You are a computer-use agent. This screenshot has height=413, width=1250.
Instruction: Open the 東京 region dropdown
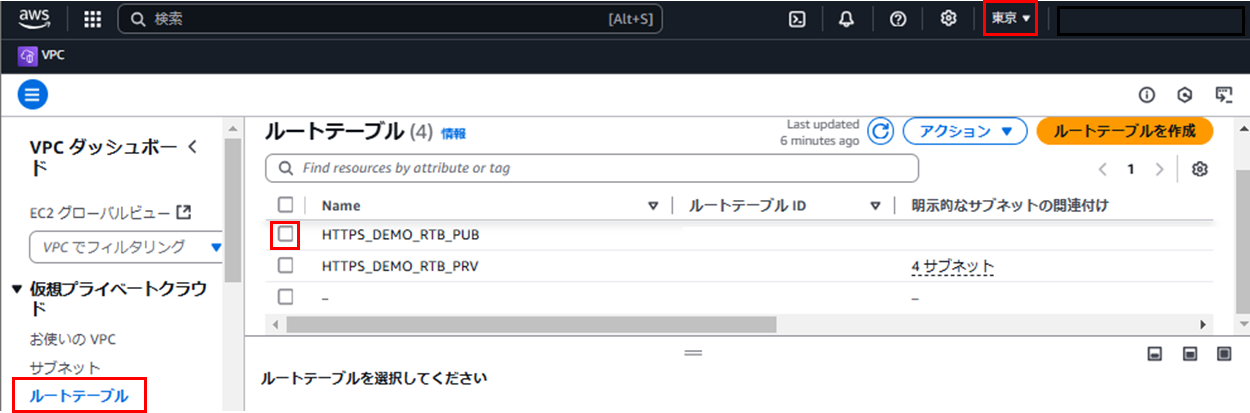point(1010,19)
